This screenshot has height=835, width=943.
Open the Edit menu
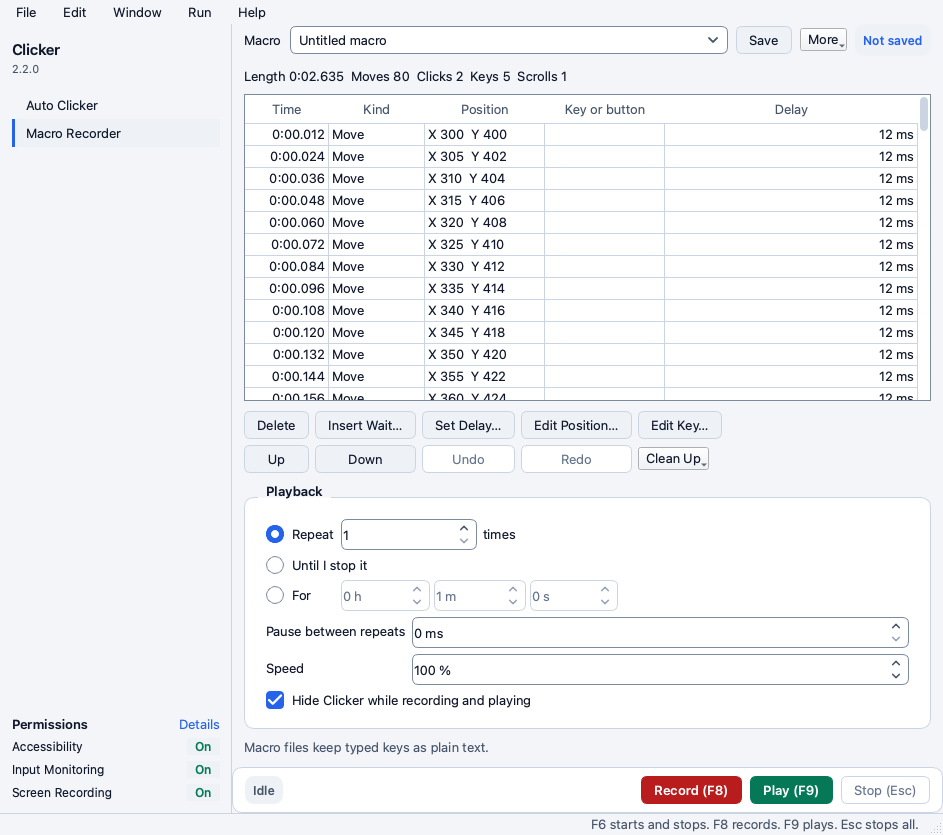75,13
